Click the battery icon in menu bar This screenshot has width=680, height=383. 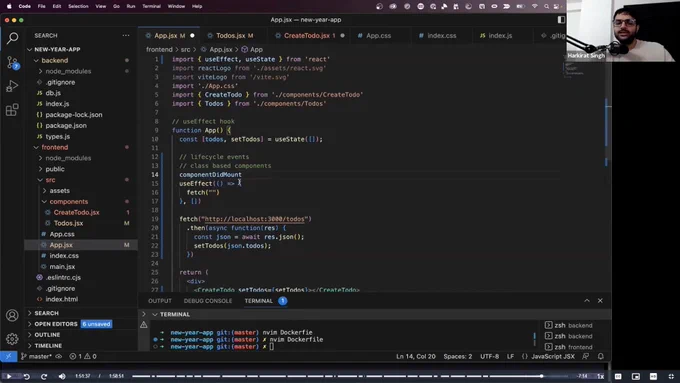click(521, 7)
